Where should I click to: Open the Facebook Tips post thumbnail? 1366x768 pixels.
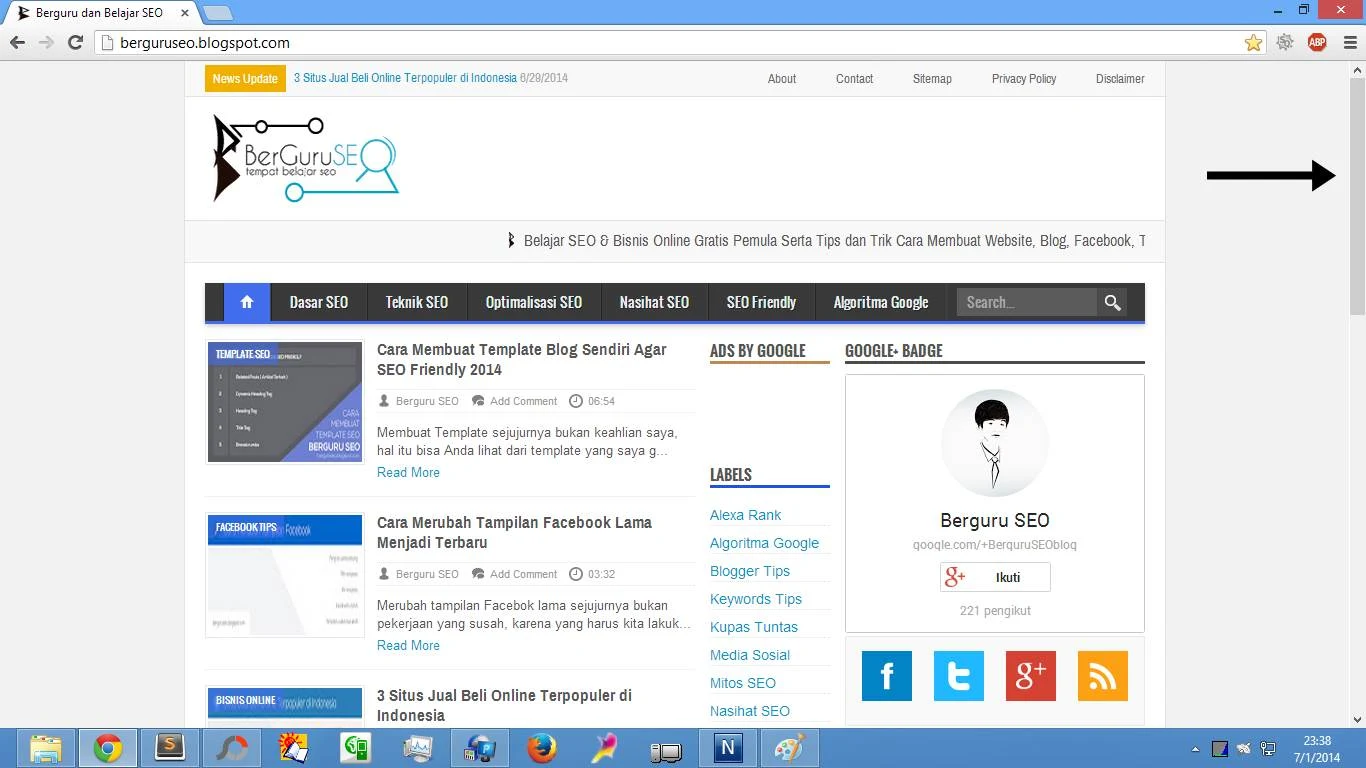click(285, 575)
